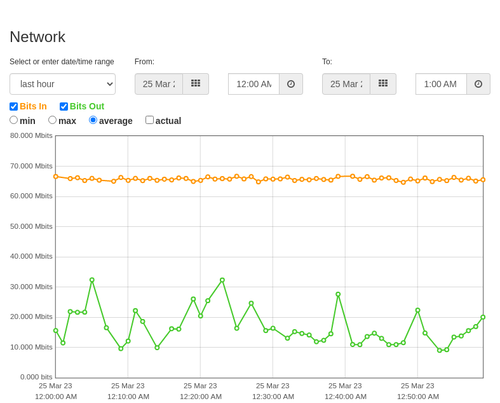Open the From date calendar picker icon
The height and width of the screenshot is (403, 500).
tap(196, 84)
